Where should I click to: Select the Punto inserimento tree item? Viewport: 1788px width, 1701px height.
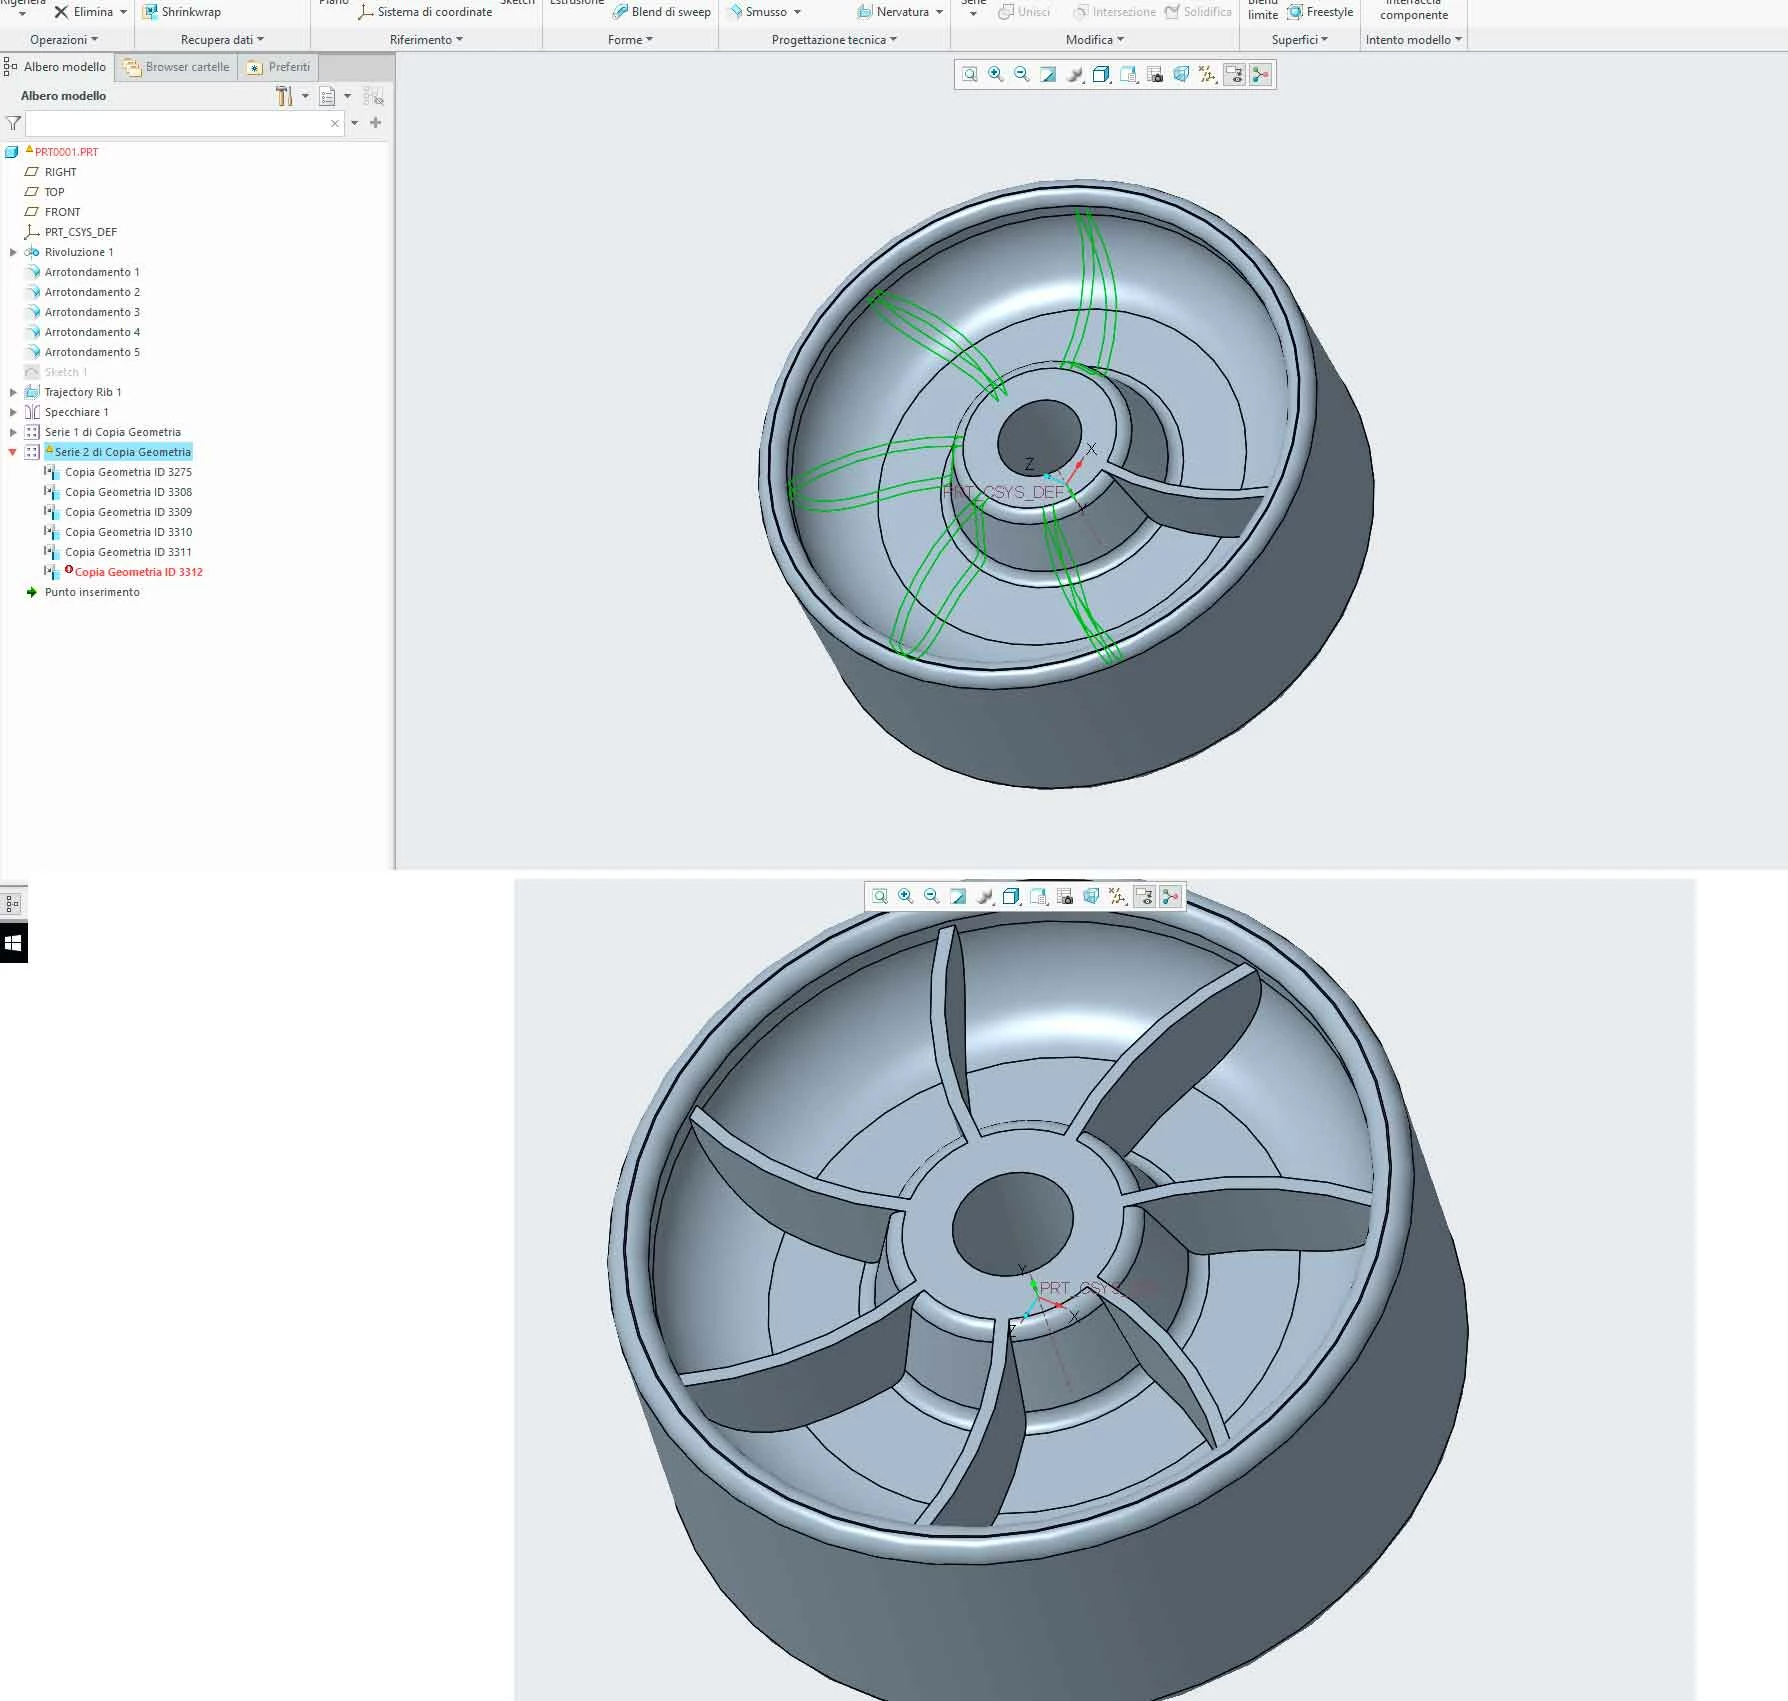(92, 592)
